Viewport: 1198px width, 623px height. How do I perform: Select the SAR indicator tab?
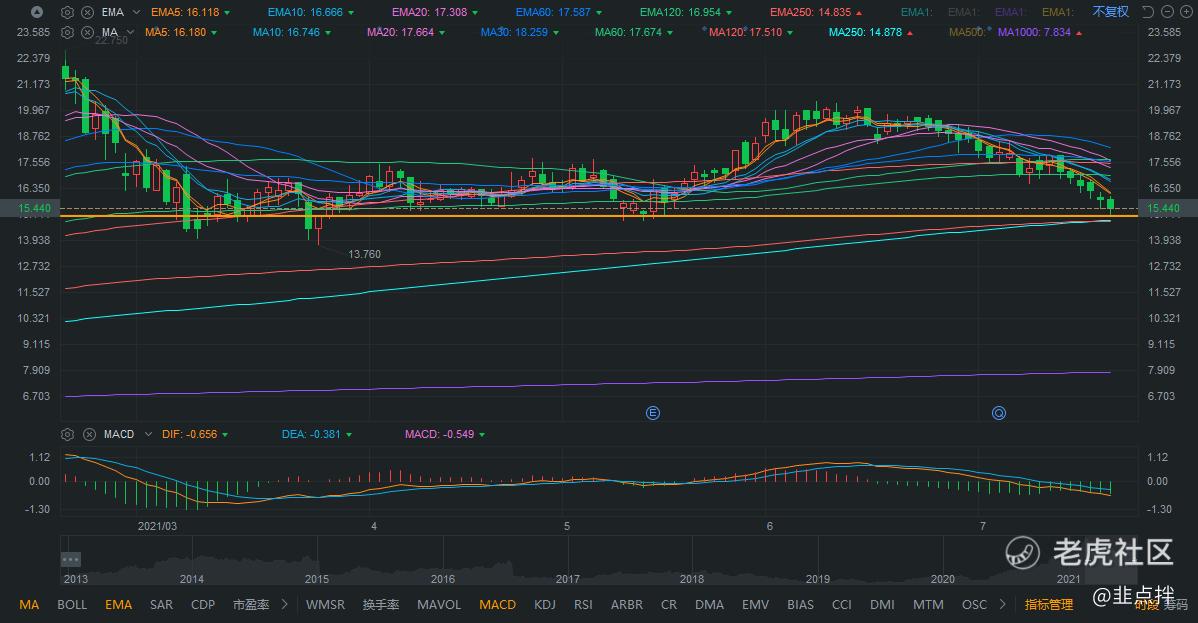click(x=161, y=605)
